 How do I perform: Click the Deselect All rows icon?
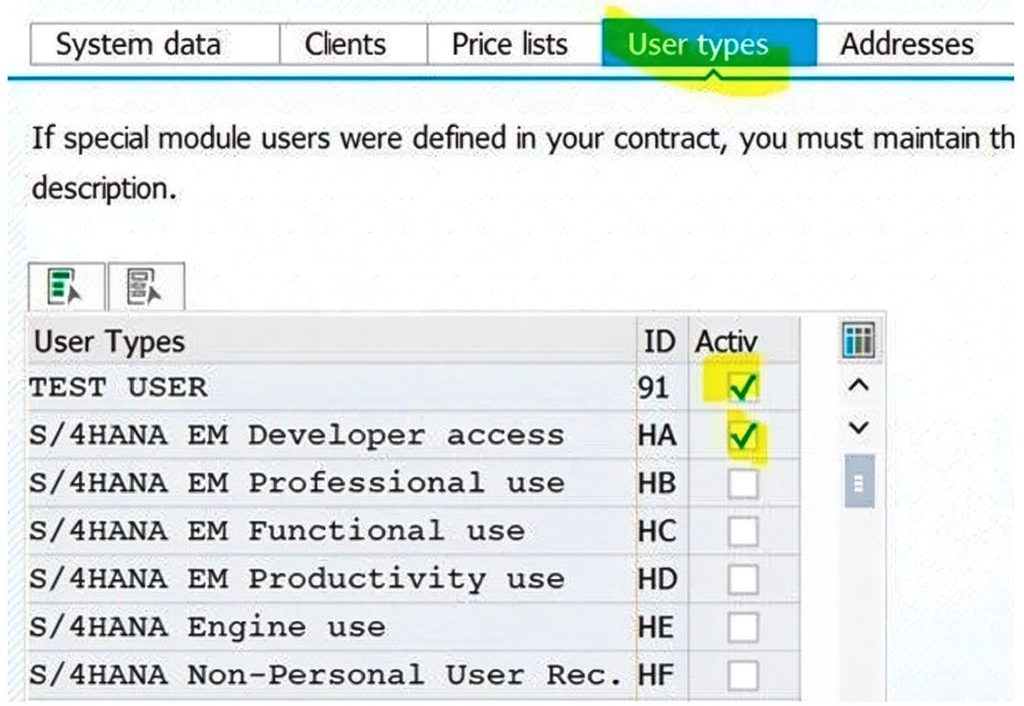(146, 287)
